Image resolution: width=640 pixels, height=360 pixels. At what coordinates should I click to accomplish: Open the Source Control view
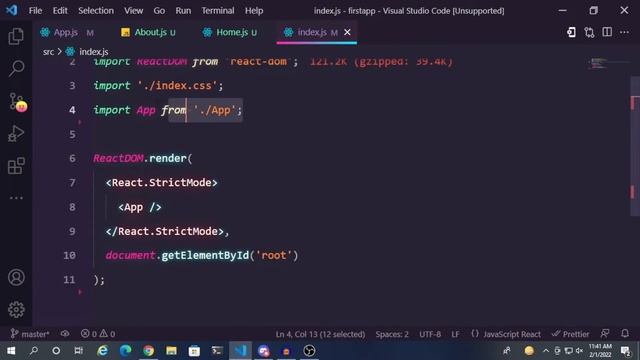(17, 102)
